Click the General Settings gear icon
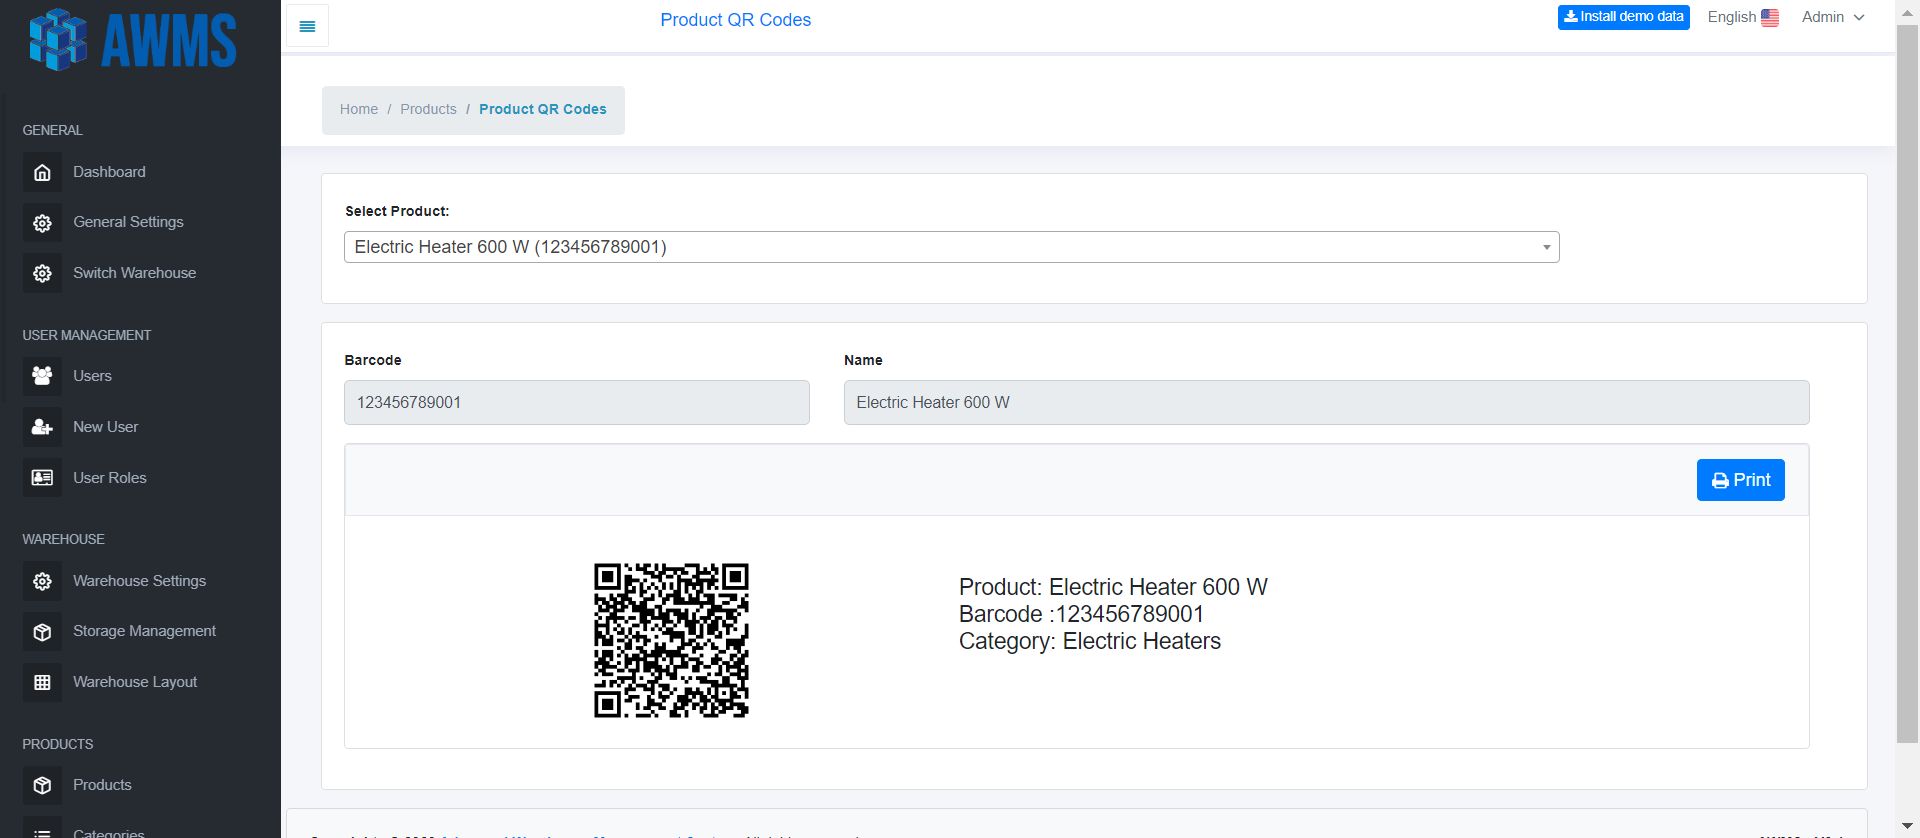The image size is (1920, 838). pos(42,223)
